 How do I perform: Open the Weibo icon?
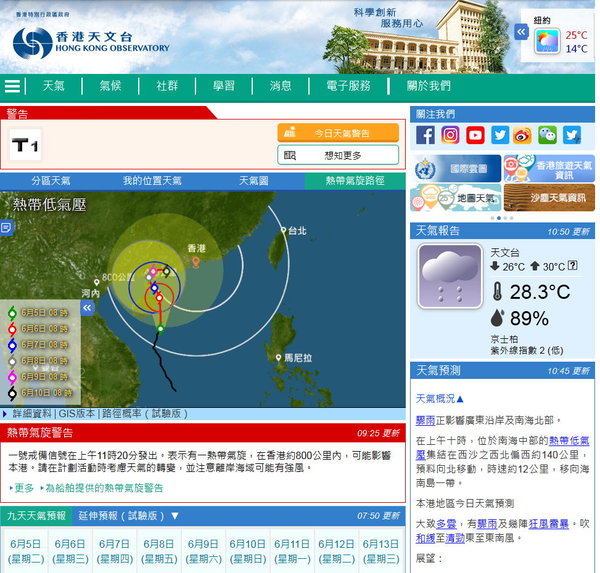[523, 135]
